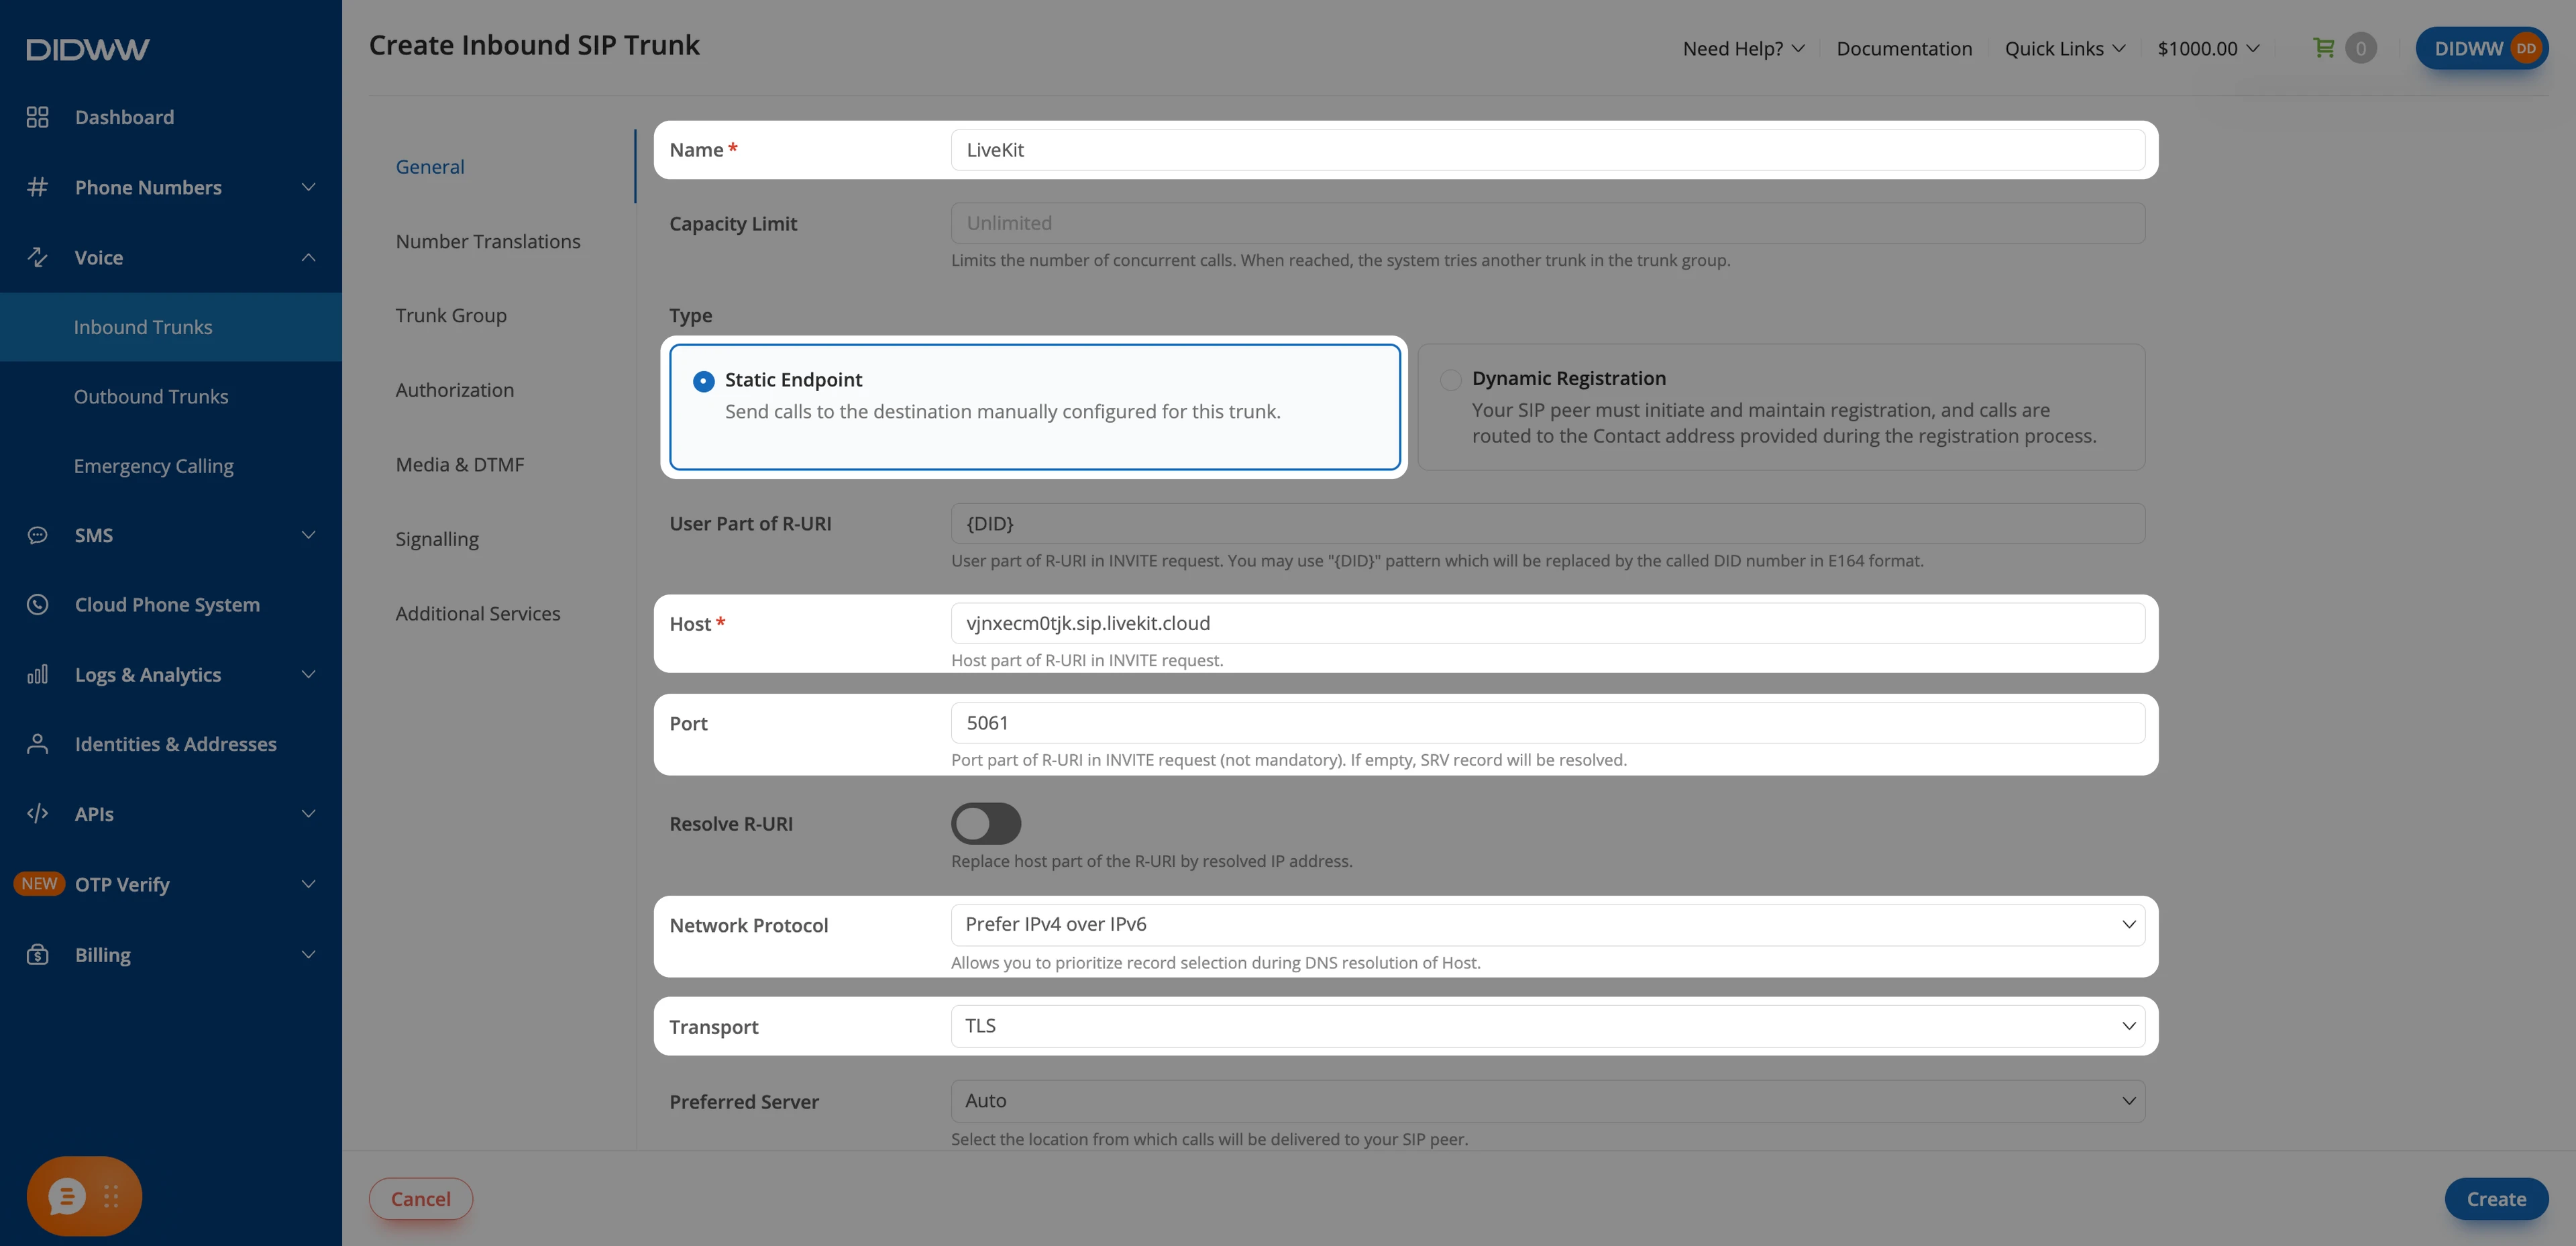Click the Create button
This screenshot has width=2576, height=1246.
coord(2496,1198)
